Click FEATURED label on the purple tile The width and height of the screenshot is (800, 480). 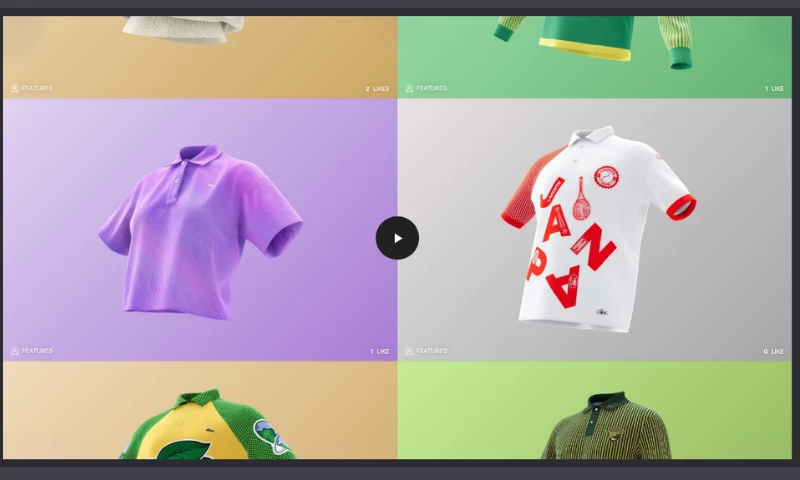point(37,351)
